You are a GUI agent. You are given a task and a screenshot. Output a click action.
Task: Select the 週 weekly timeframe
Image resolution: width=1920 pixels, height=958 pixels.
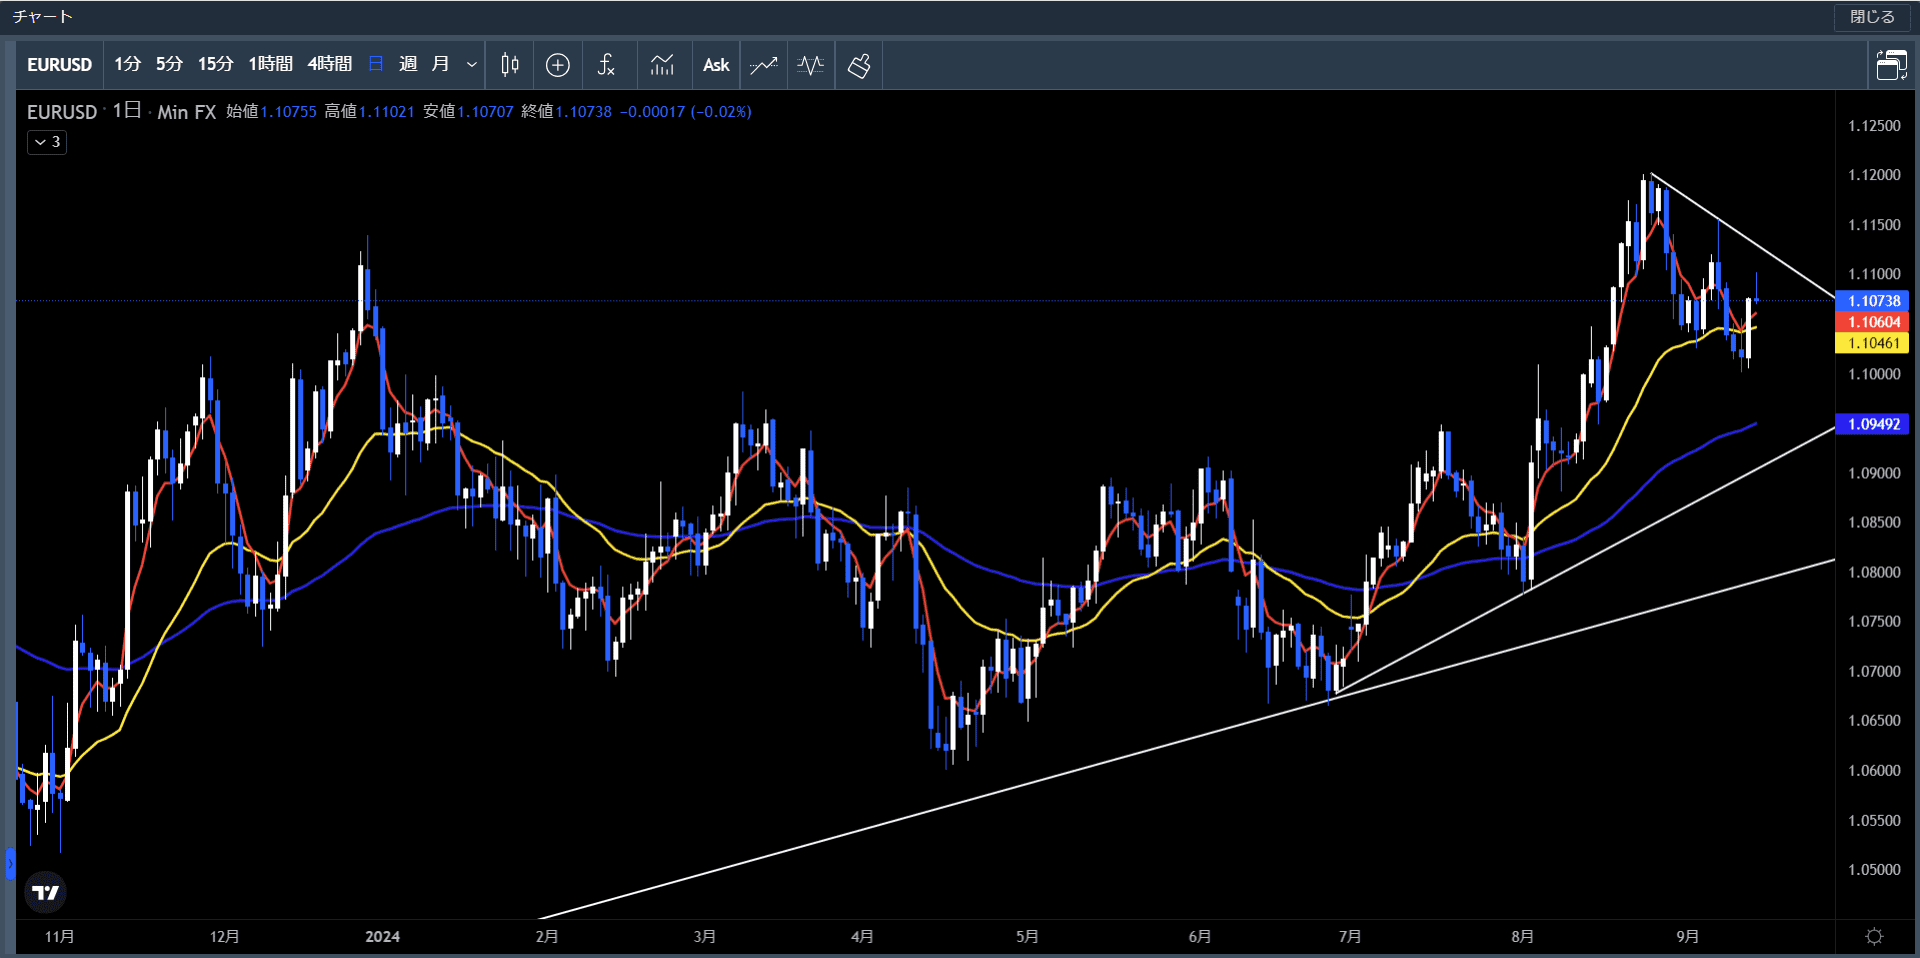coord(408,64)
